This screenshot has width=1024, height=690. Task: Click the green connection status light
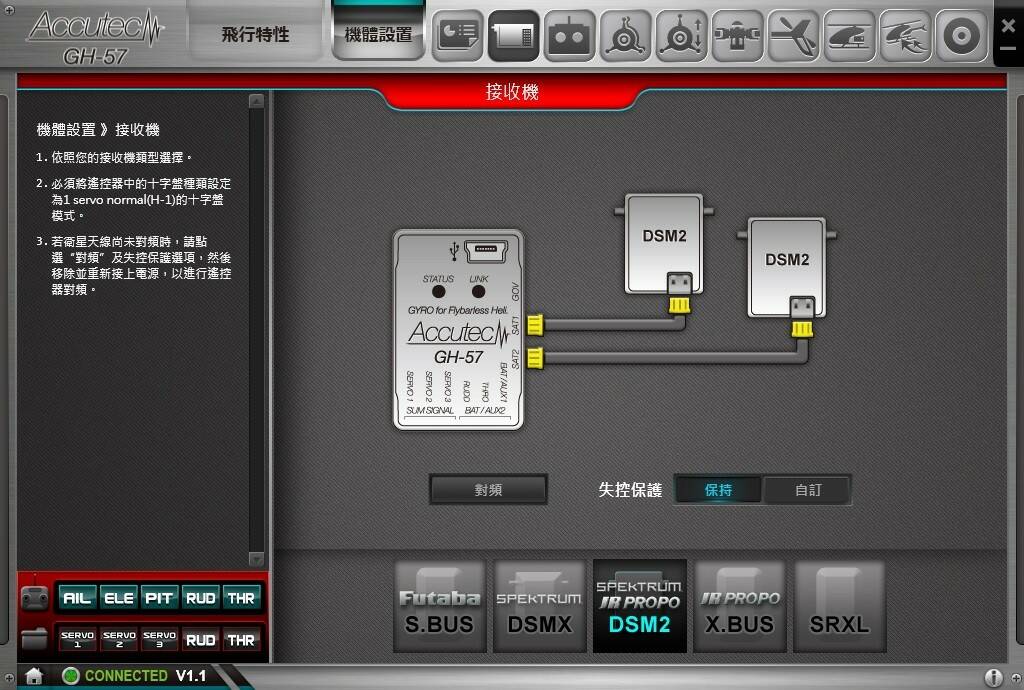pos(71,676)
